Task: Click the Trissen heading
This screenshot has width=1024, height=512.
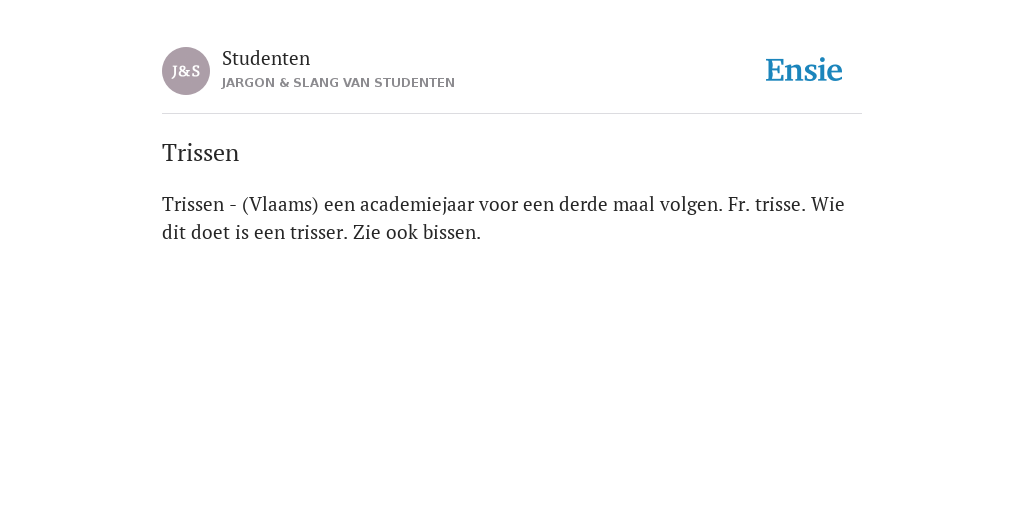Action: 200,153
